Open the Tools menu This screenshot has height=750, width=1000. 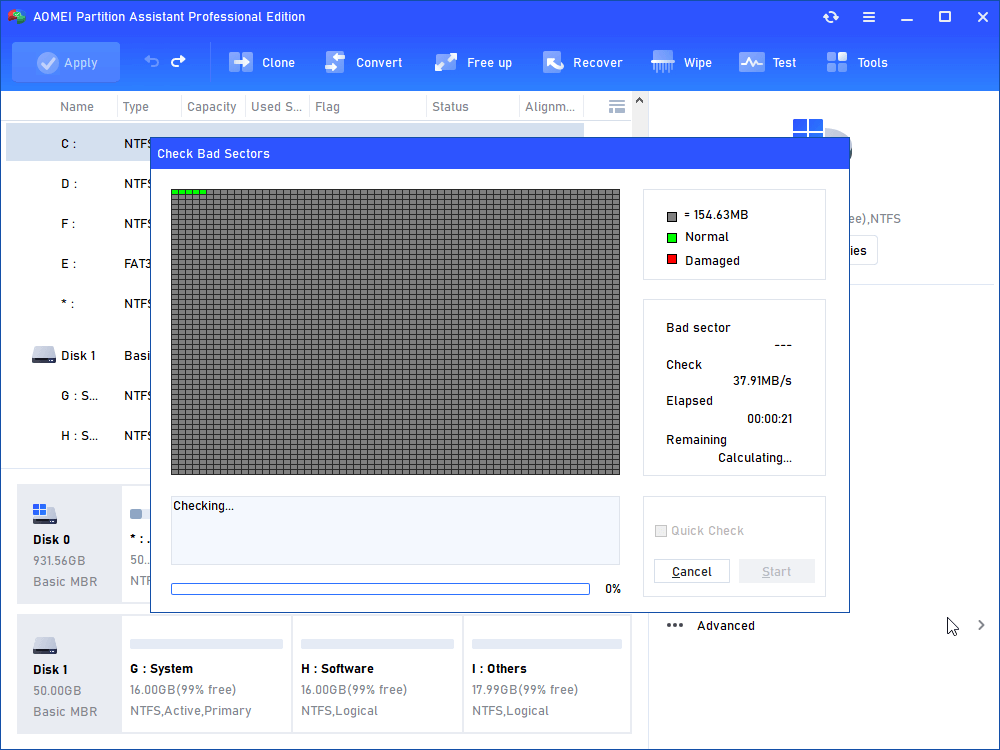click(857, 62)
